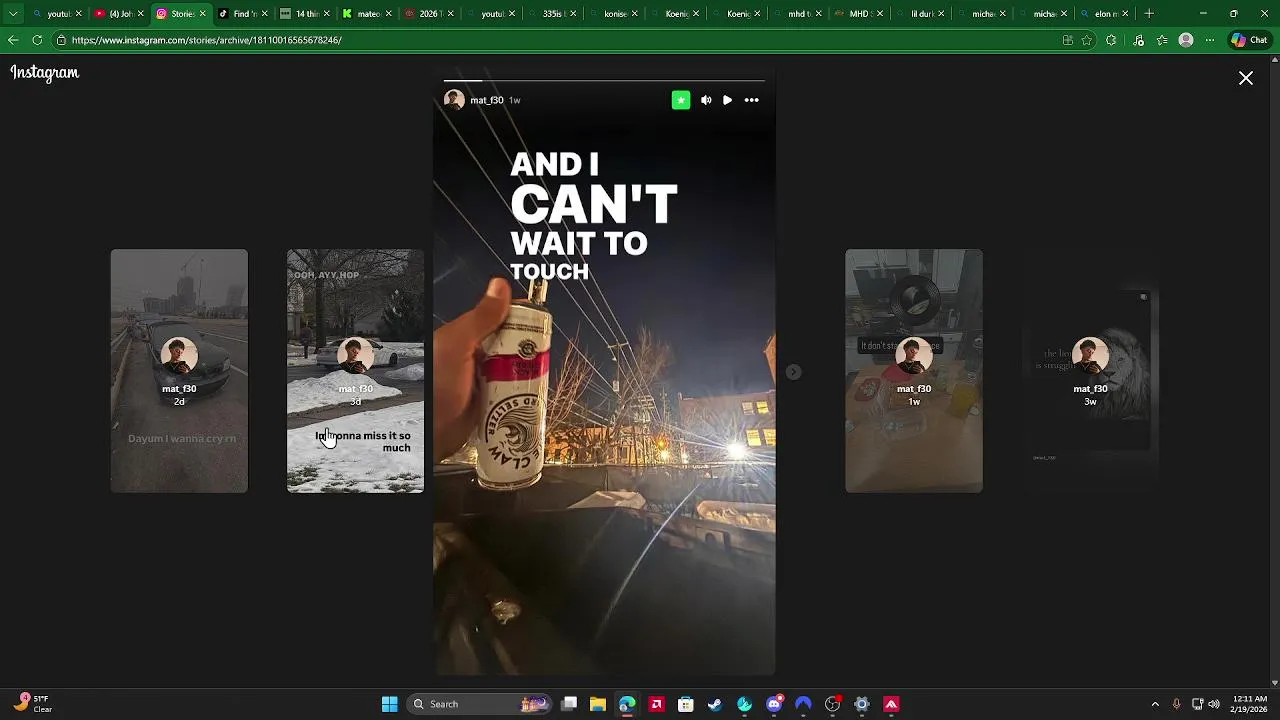Click the microphone tray icon
Screen dimensions: 1280x720
click(x=1176, y=704)
